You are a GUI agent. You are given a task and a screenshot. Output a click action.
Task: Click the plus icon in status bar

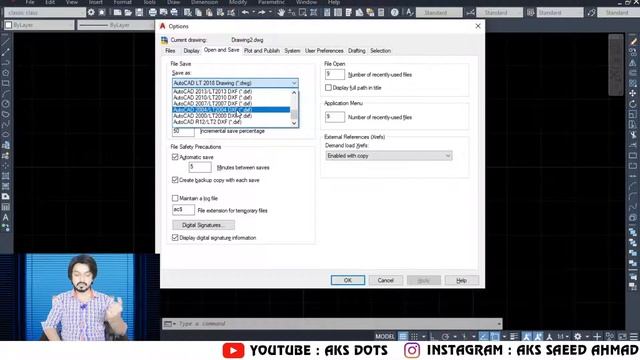tap(597, 336)
